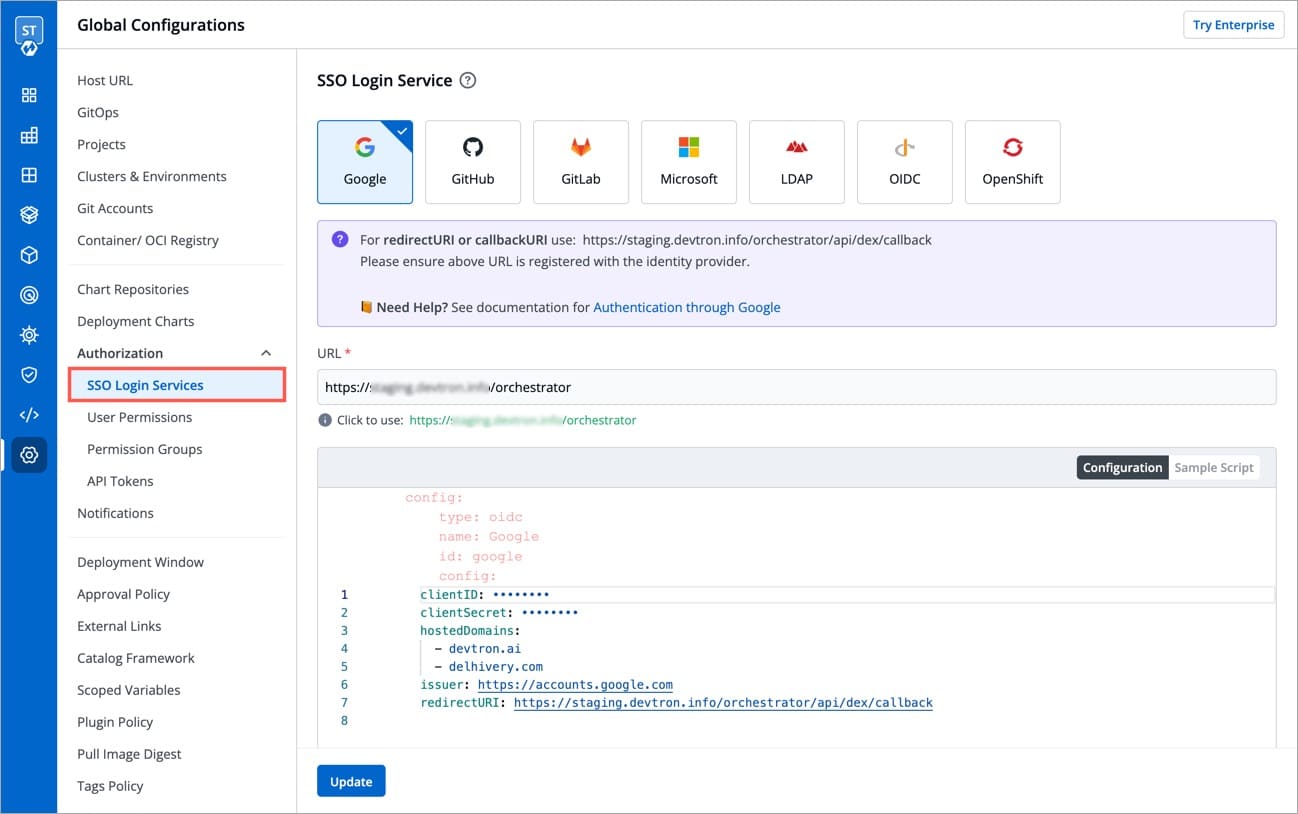Screen dimensions: 1298x814
Task: Open Deployment Window settings
Action: [x=140, y=562]
